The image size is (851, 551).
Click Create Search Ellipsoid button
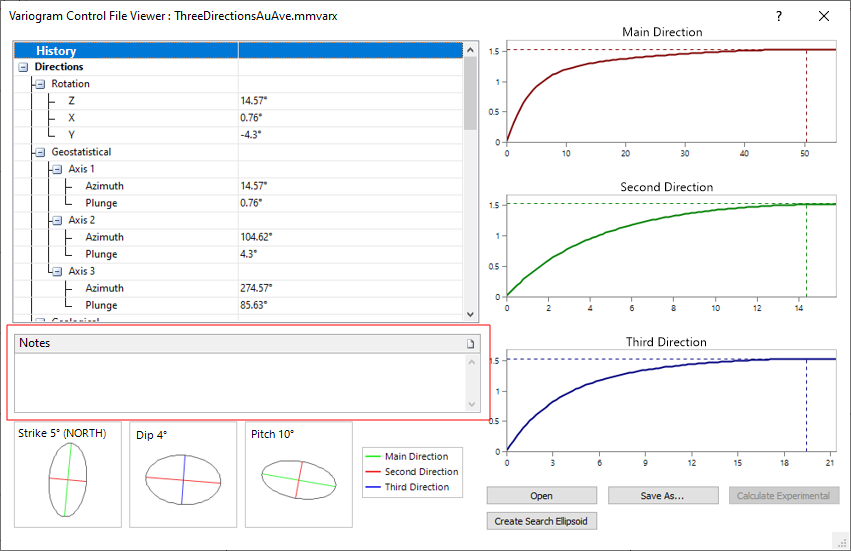tap(541, 521)
